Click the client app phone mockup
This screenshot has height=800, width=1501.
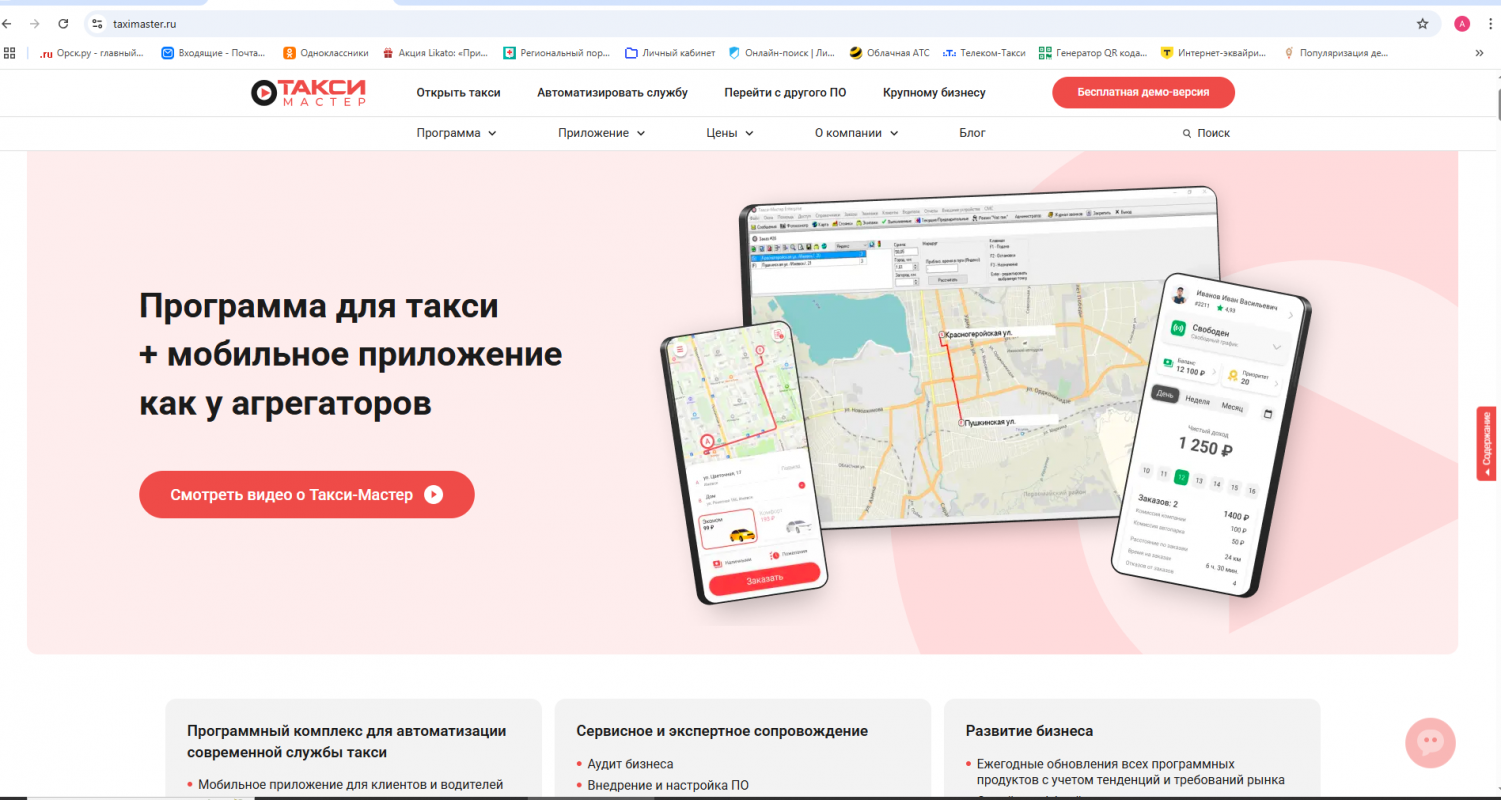coord(745,463)
